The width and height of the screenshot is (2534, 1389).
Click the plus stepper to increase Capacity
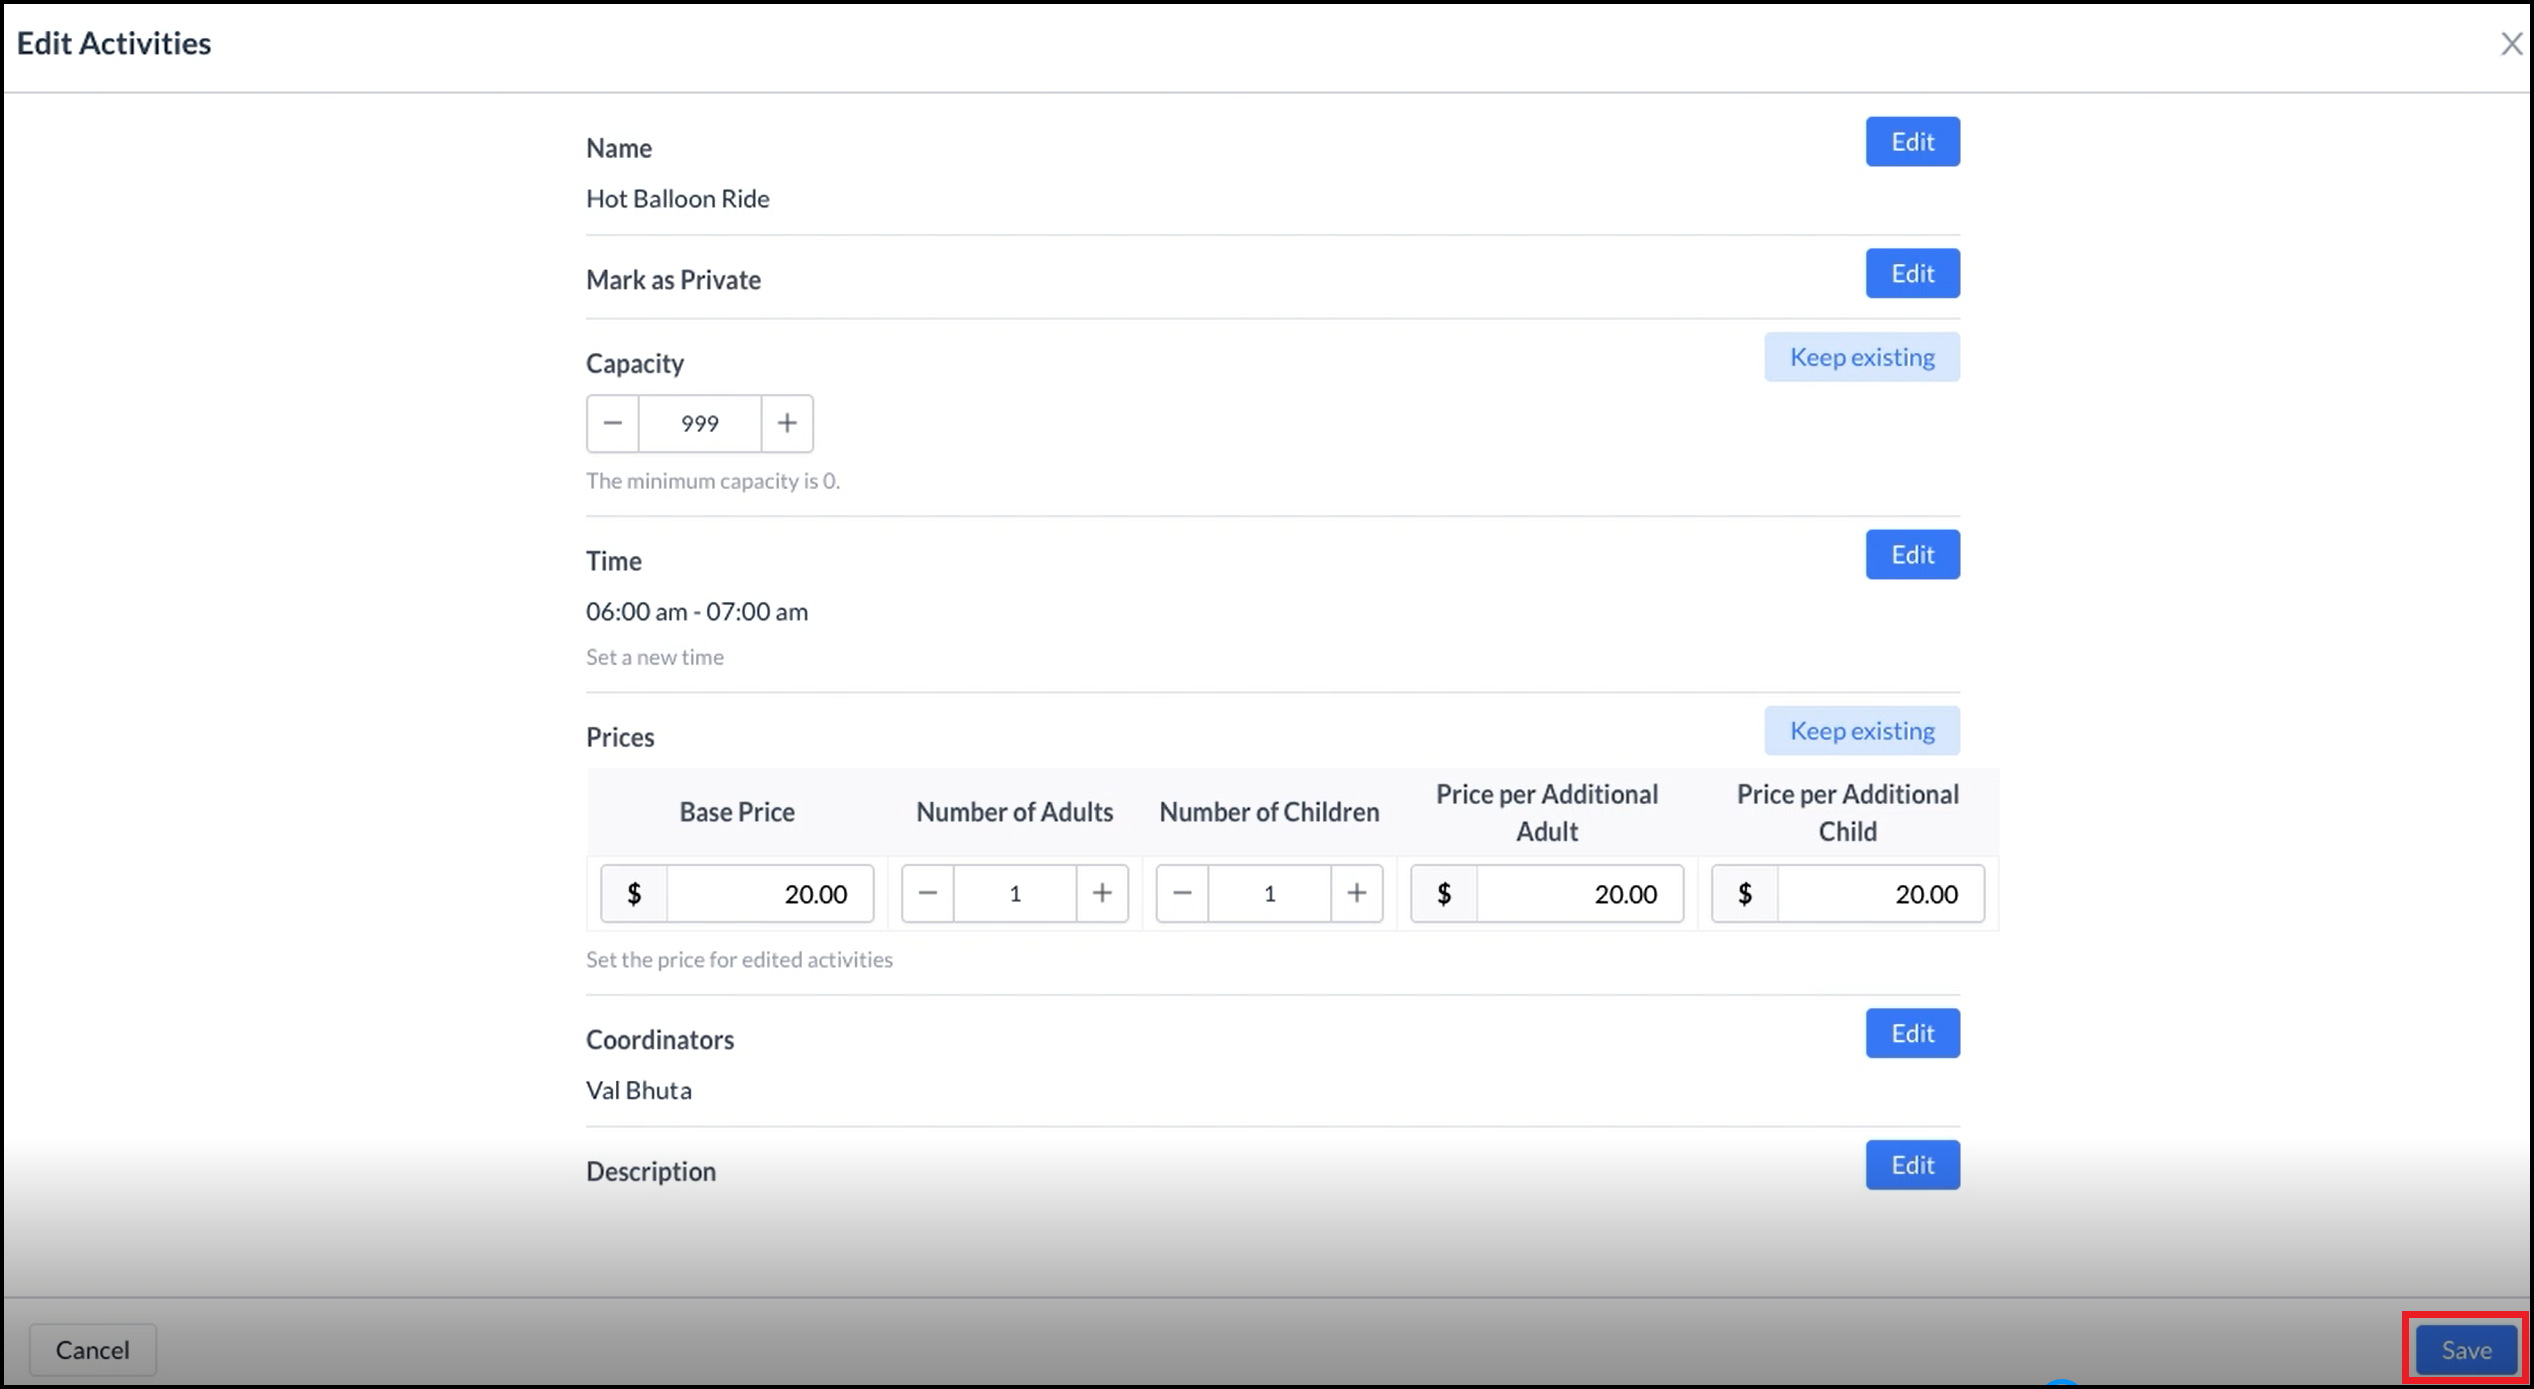787,423
